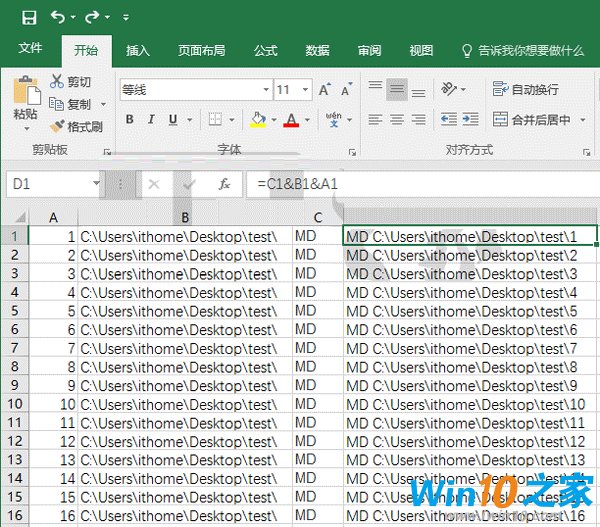600x527 pixels.
Task: Click the Save icon in title bar
Action: coord(29,17)
